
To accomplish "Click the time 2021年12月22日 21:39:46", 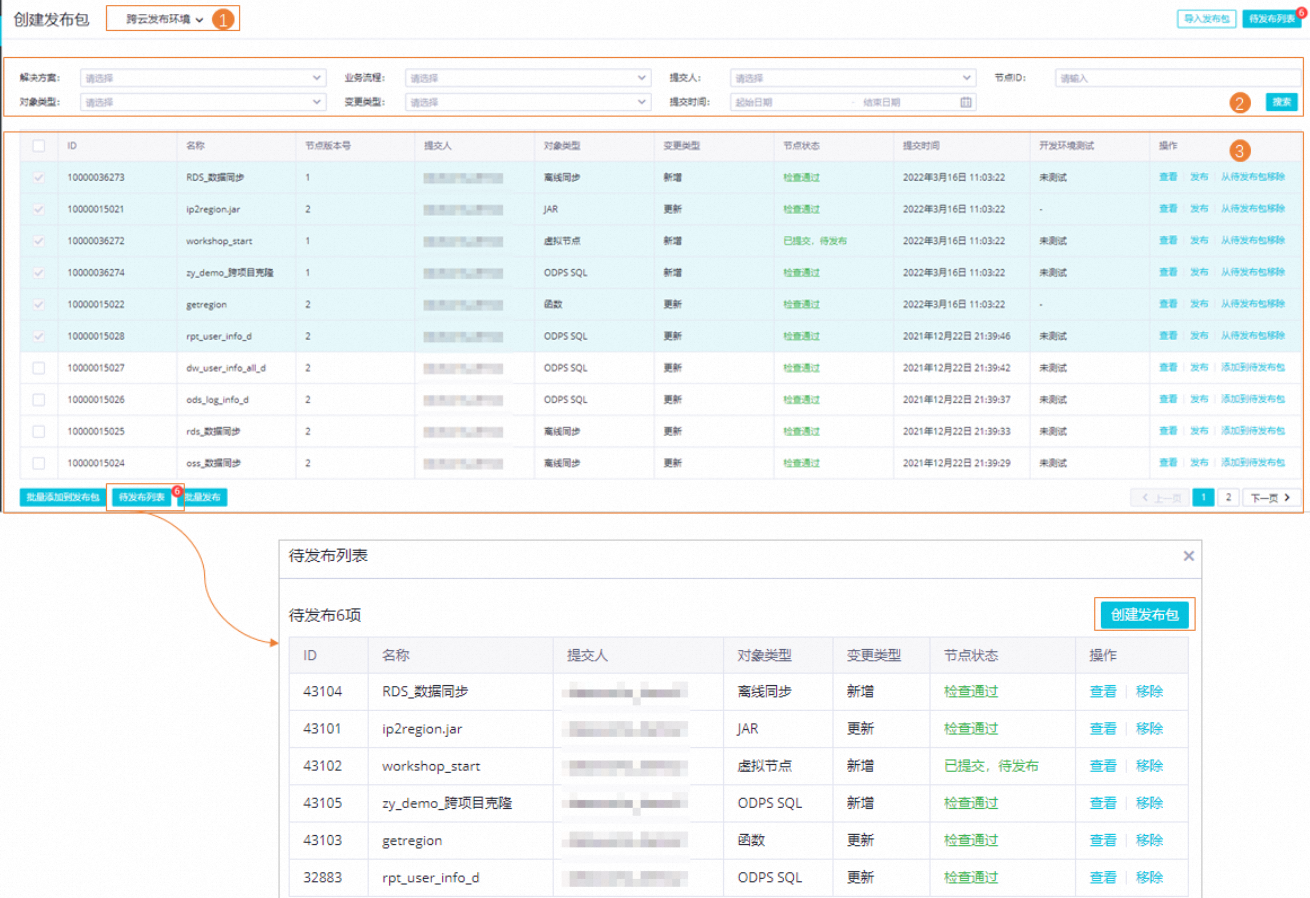I will coord(956,336).
